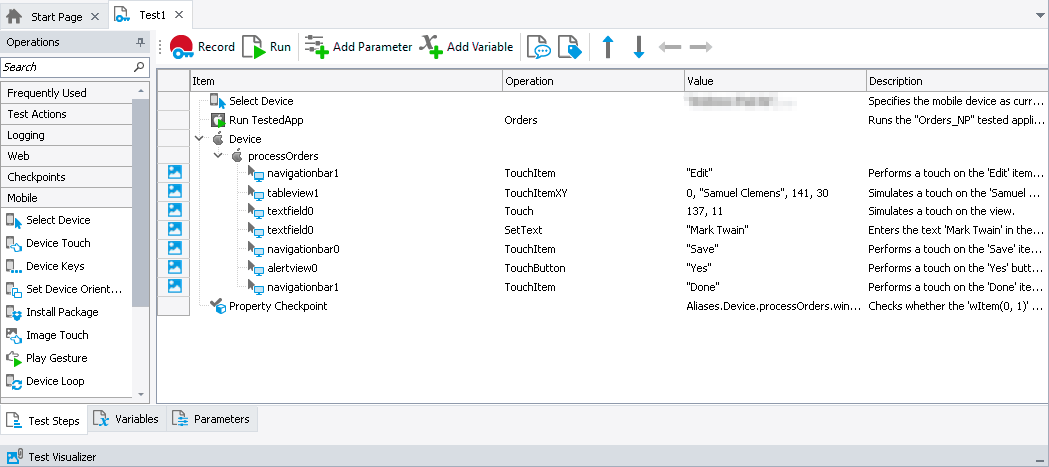Screen dimensions: 1049x467
Task: Select the Property Checkpoint test step
Action: (x=277, y=306)
